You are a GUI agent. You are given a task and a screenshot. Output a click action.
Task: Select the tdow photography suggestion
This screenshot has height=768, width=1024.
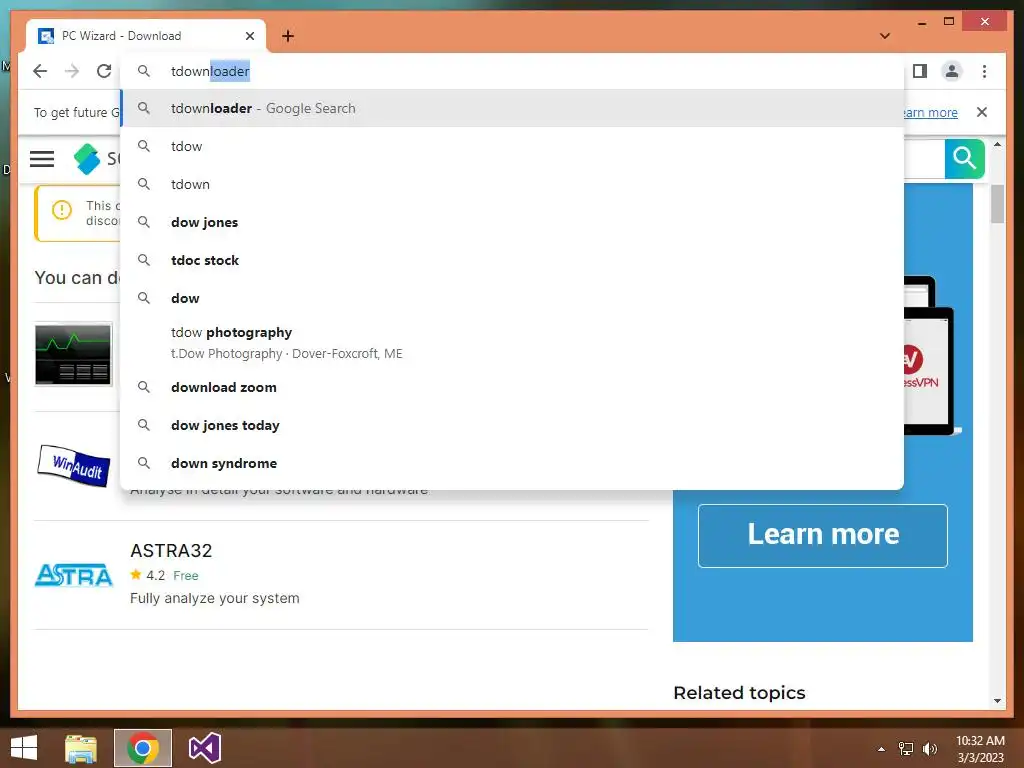tap(512, 342)
